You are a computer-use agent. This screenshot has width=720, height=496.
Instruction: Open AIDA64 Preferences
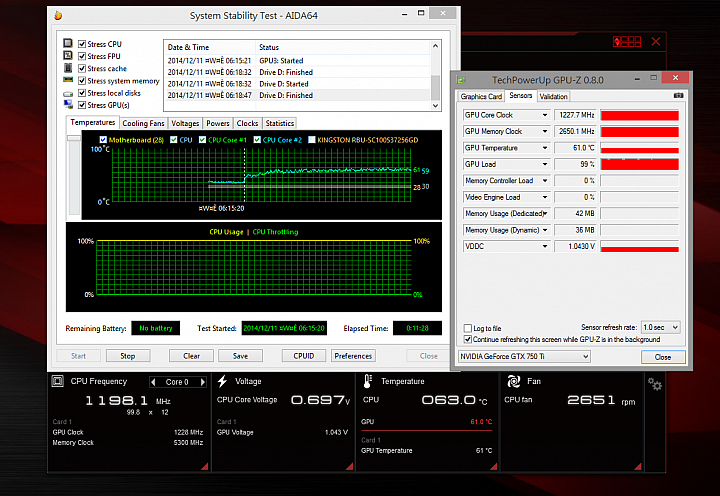(x=353, y=356)
